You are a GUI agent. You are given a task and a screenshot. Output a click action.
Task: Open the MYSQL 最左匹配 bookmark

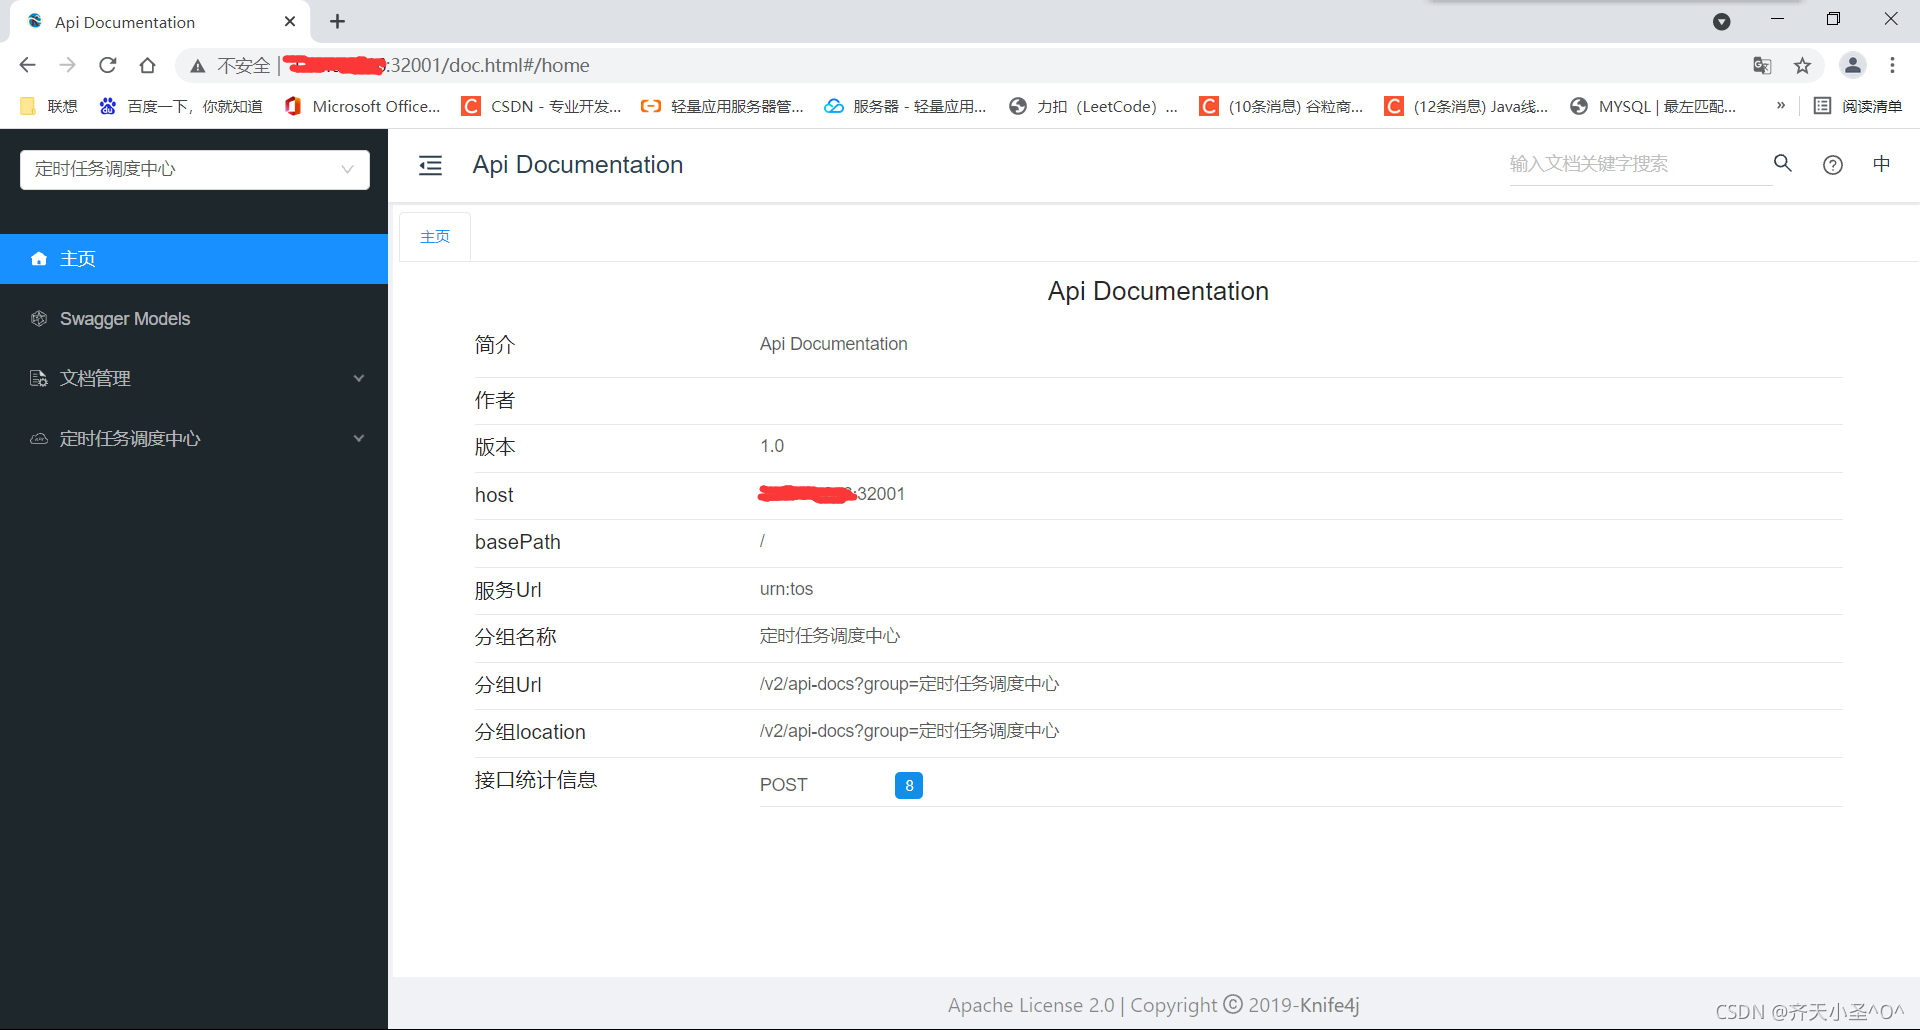coord(1653,106)
